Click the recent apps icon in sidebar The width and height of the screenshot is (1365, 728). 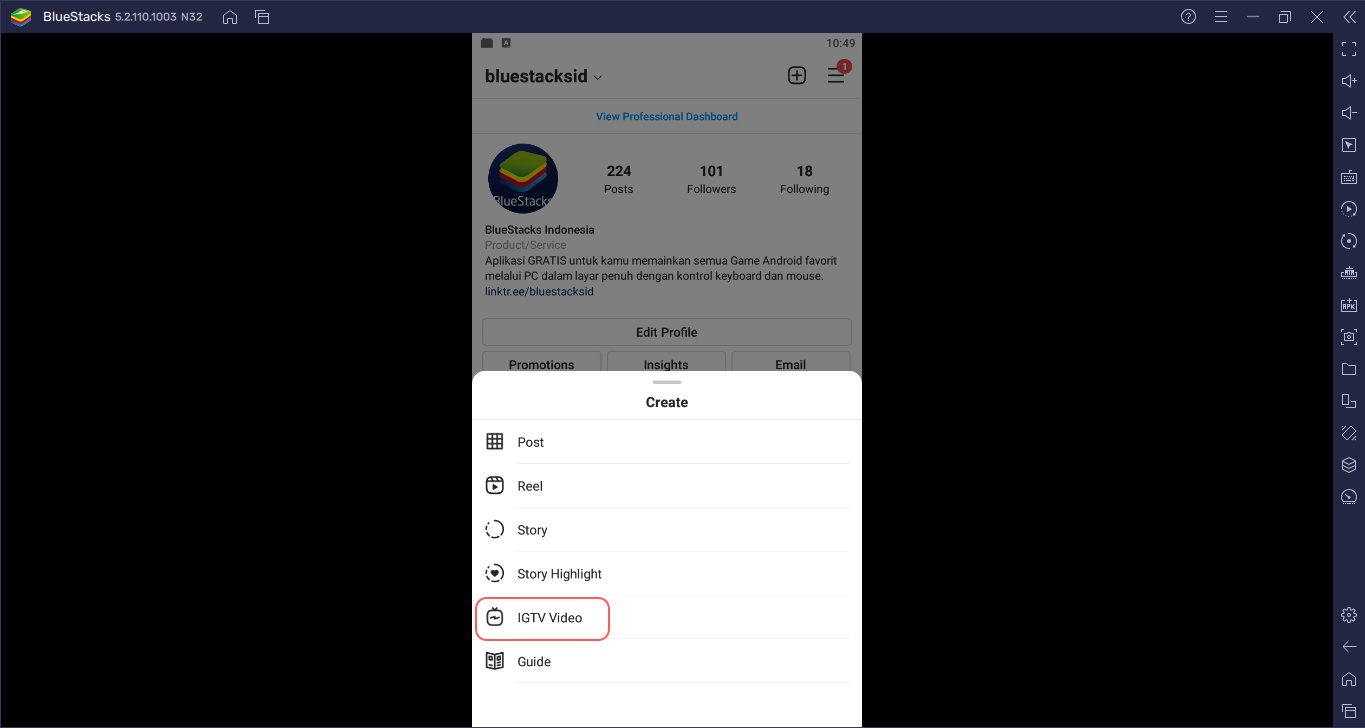1349,711
